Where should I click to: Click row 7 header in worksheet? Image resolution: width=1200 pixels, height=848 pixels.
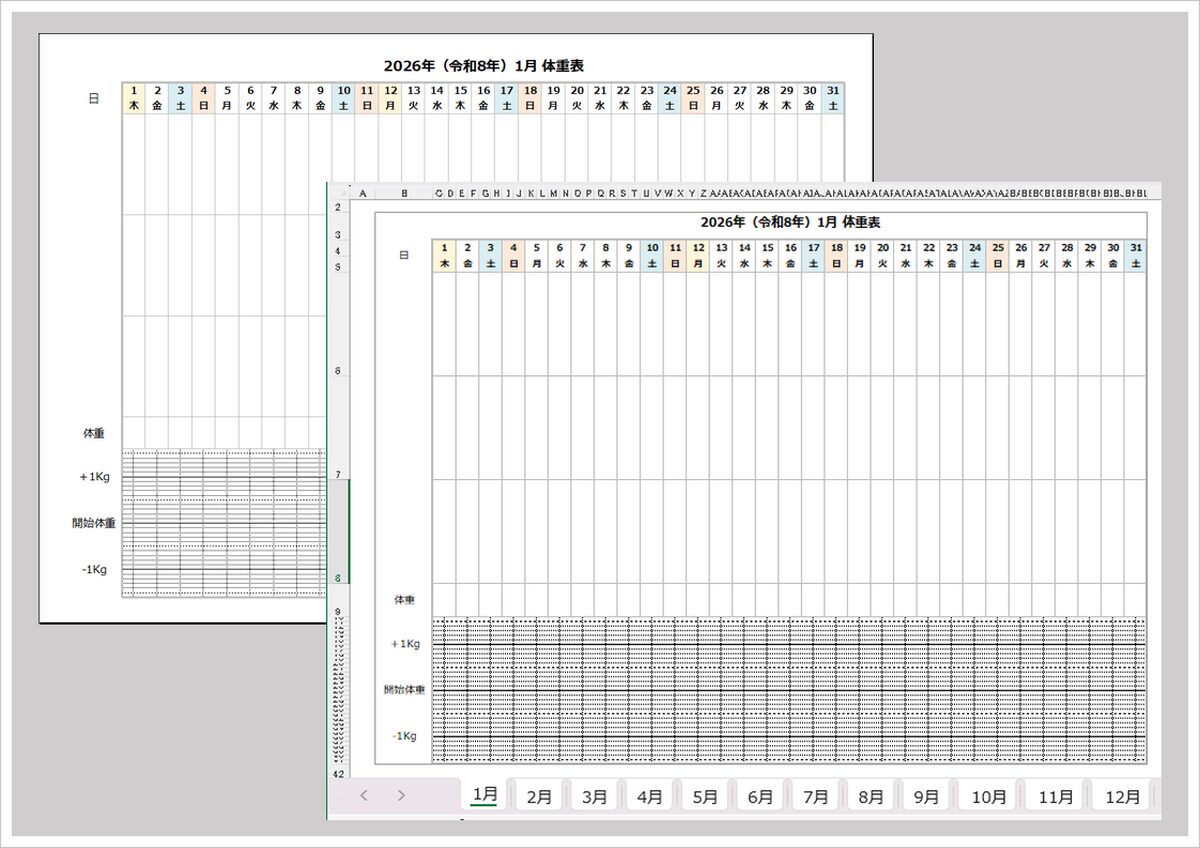click(338, 475)
